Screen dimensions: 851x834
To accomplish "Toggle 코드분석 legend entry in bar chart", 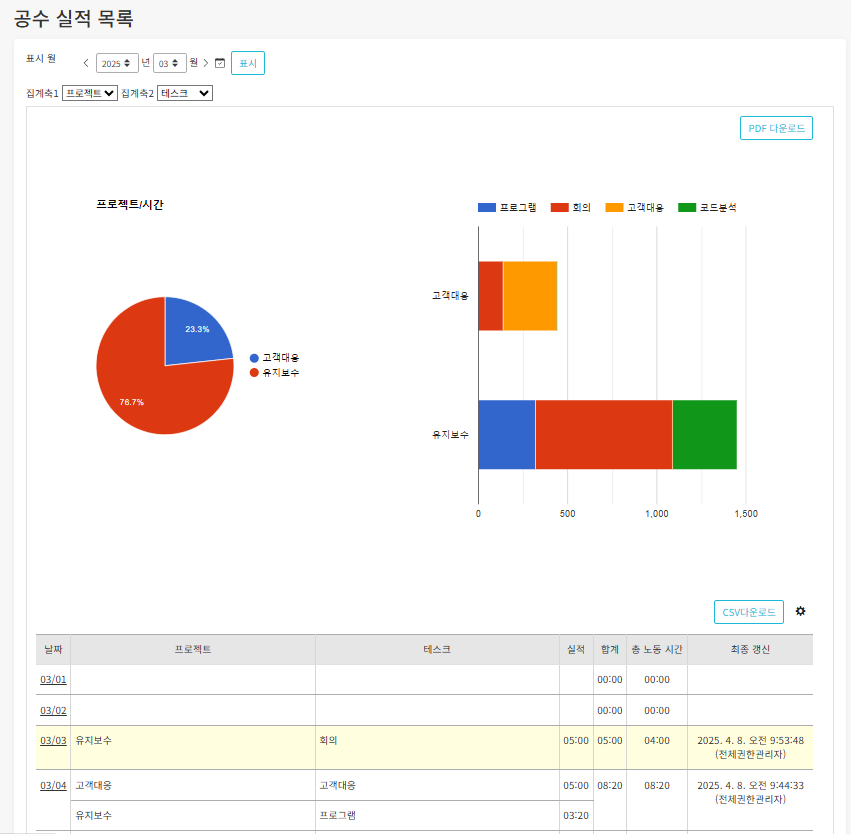I will 708,207.
